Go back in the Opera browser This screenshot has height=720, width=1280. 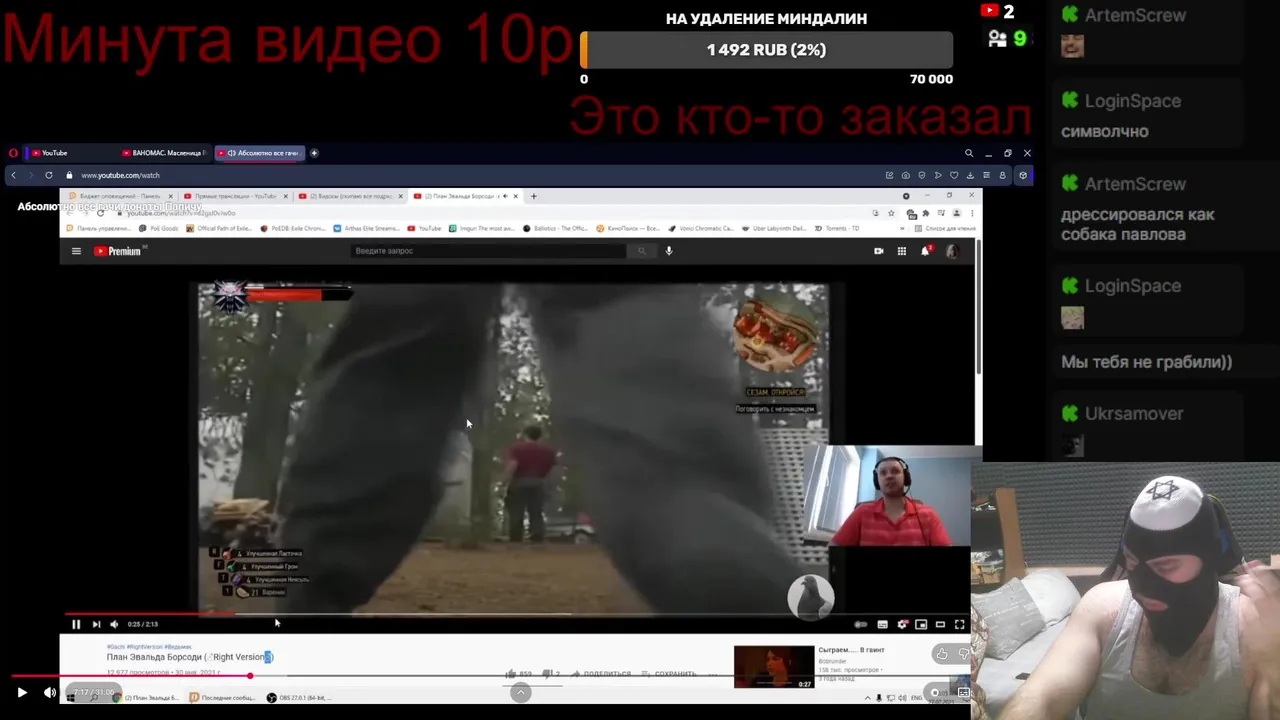(13, 175)
